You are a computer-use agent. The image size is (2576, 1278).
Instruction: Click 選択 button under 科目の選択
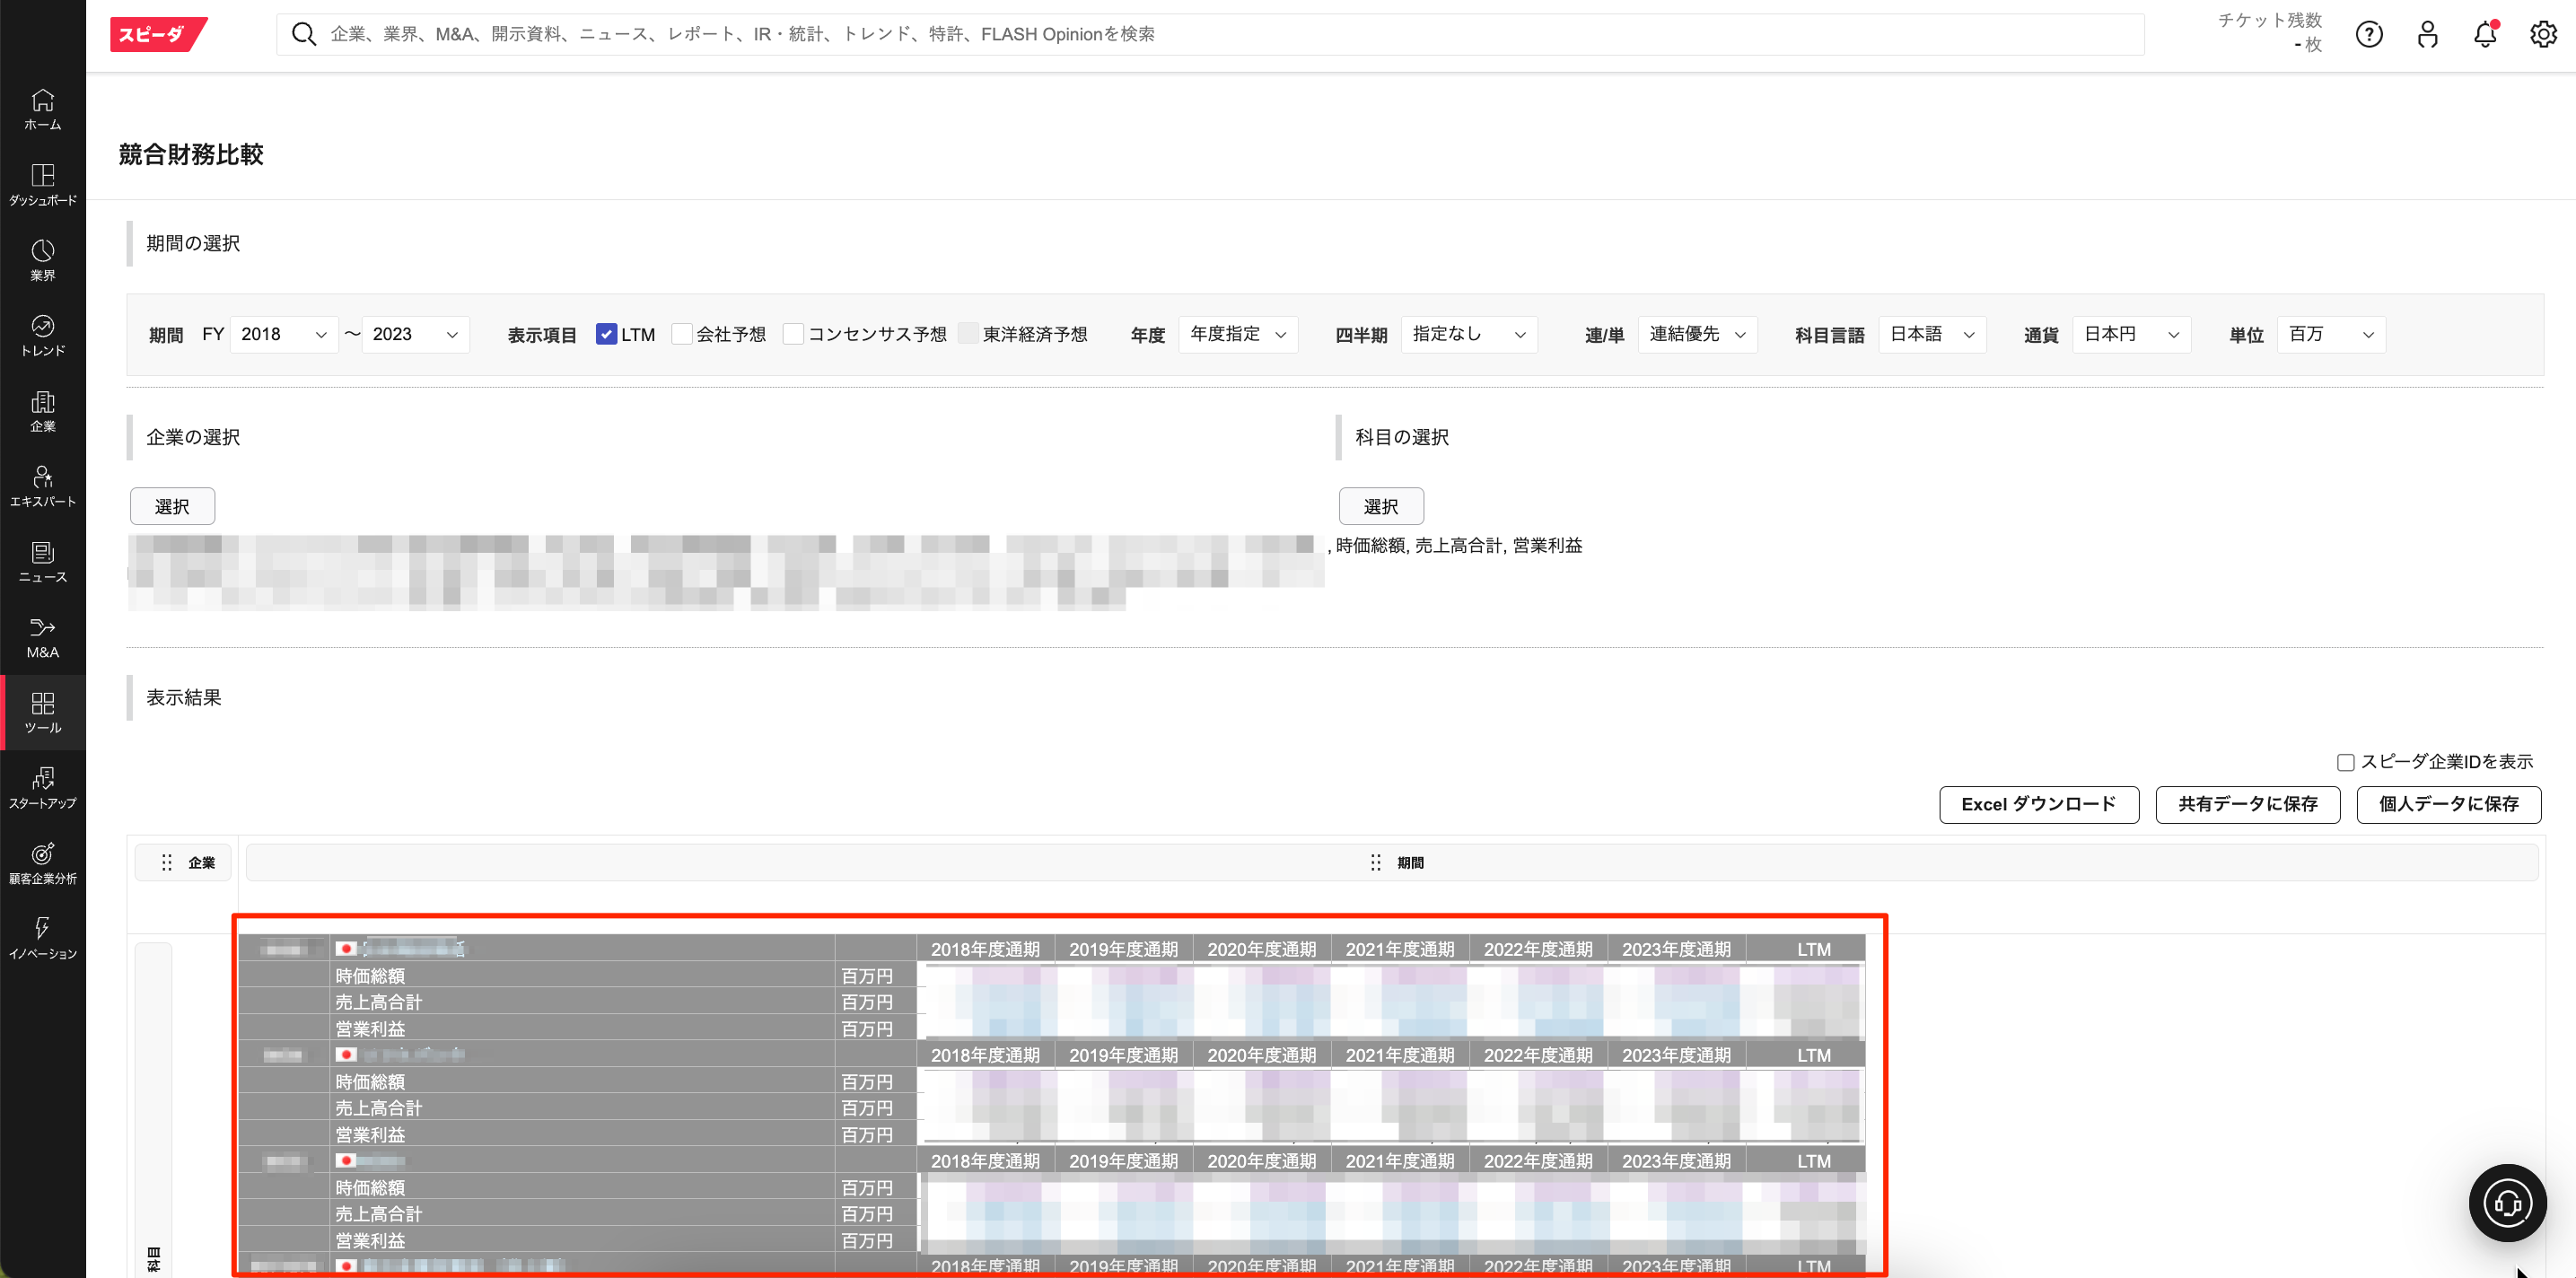pyautogui.click(x=1380, y=506)
